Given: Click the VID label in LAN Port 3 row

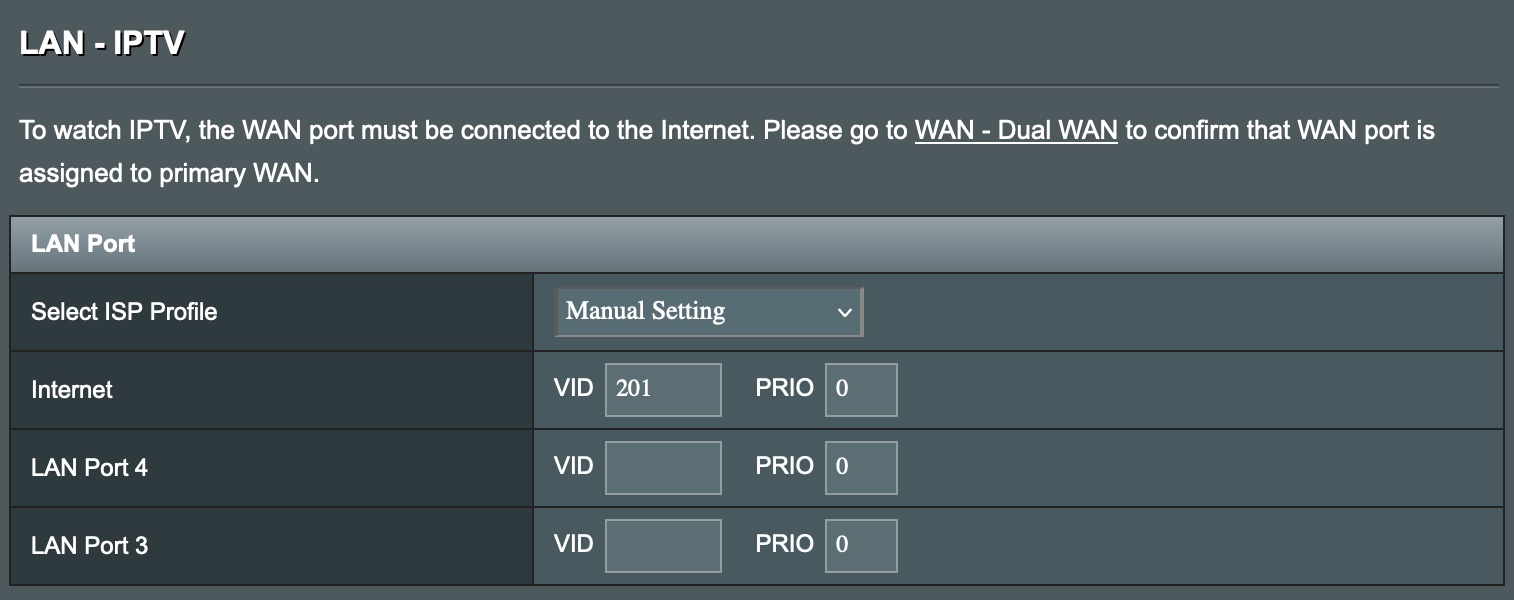Looking at the screenshot, I should tap(574, 544).
